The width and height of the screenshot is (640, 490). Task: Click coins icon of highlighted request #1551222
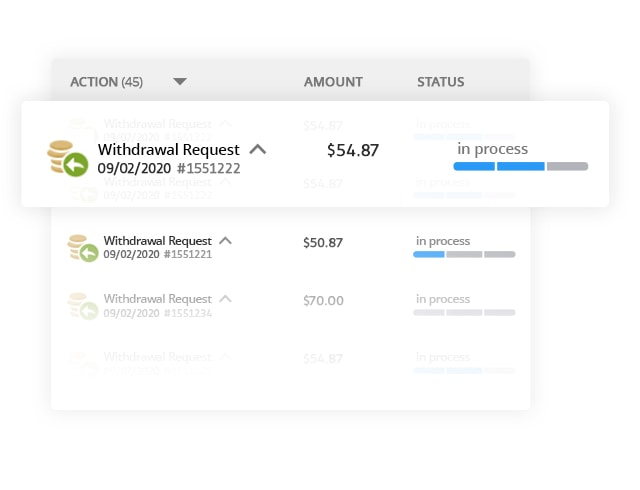(68, 158)
